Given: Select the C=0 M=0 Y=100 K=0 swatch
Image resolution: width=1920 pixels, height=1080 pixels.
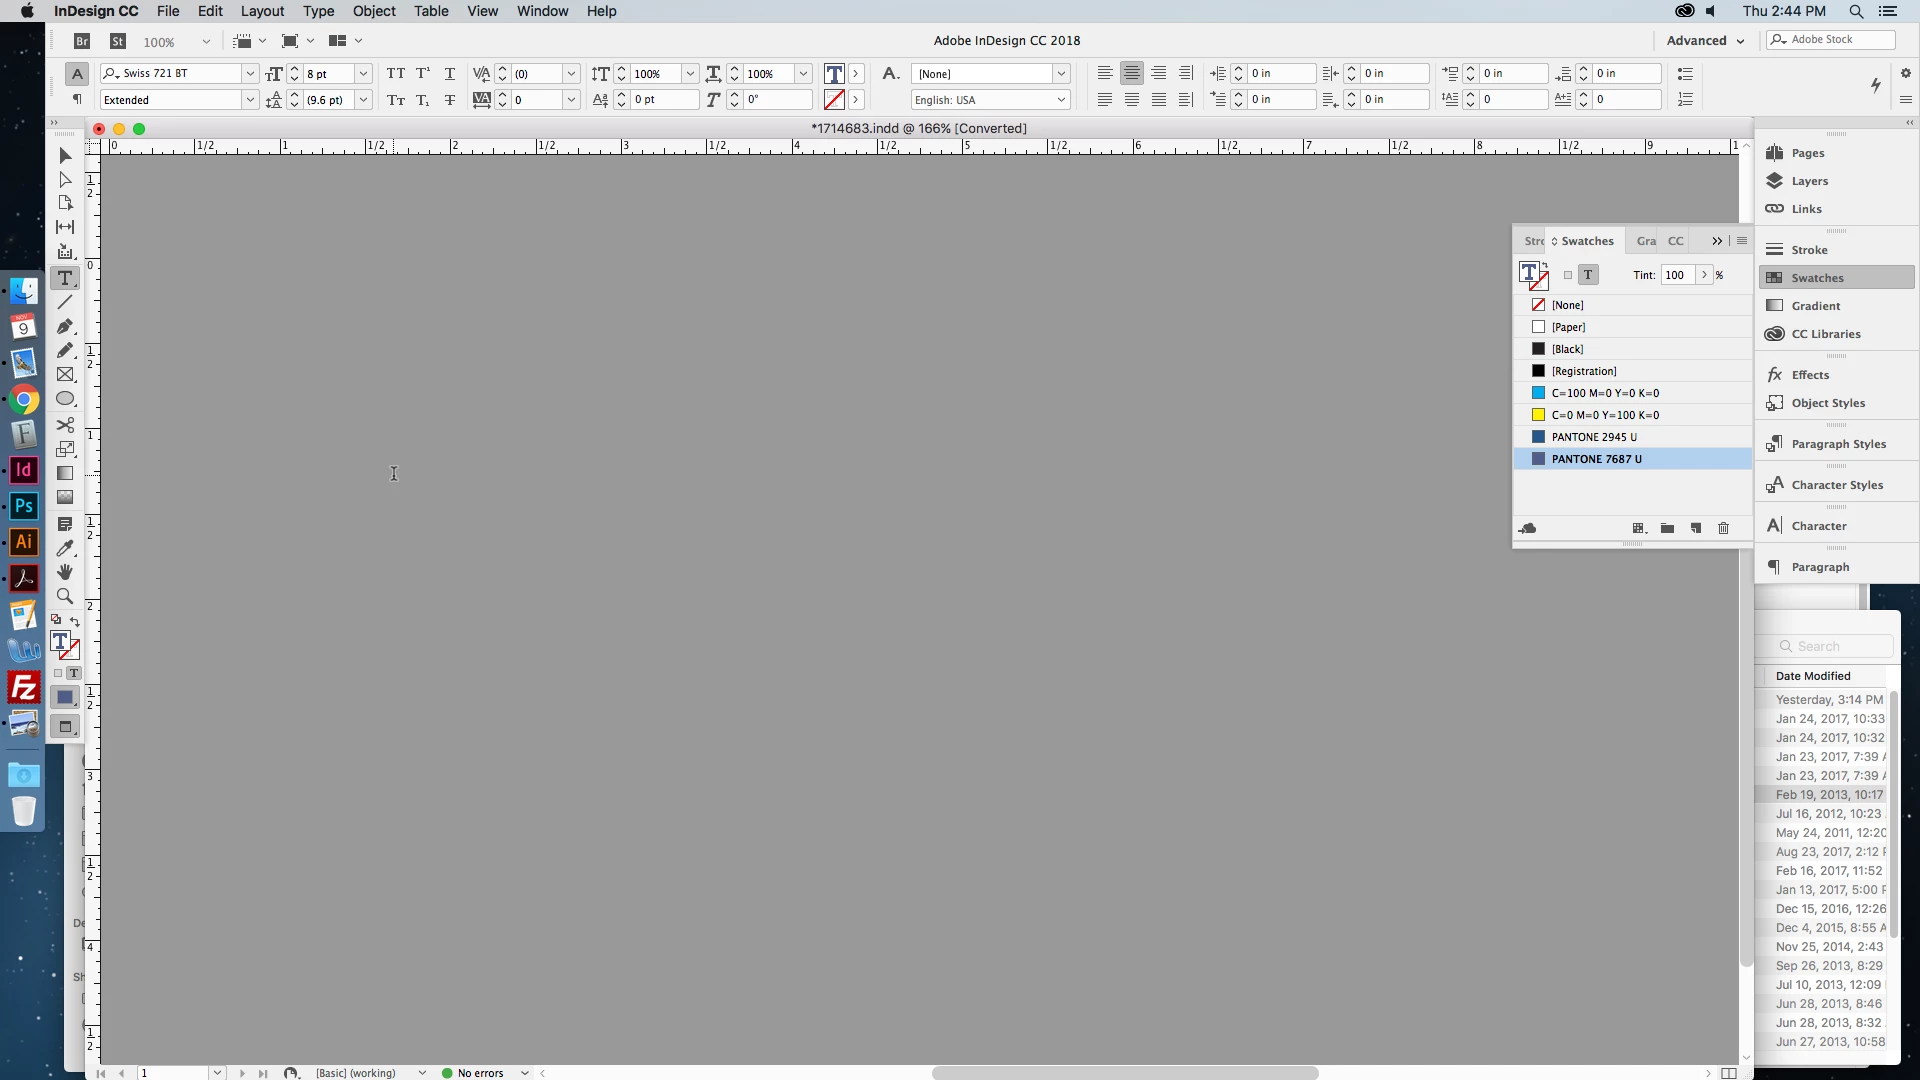Looking at the screenshot, I should [x=1632, y=415].
